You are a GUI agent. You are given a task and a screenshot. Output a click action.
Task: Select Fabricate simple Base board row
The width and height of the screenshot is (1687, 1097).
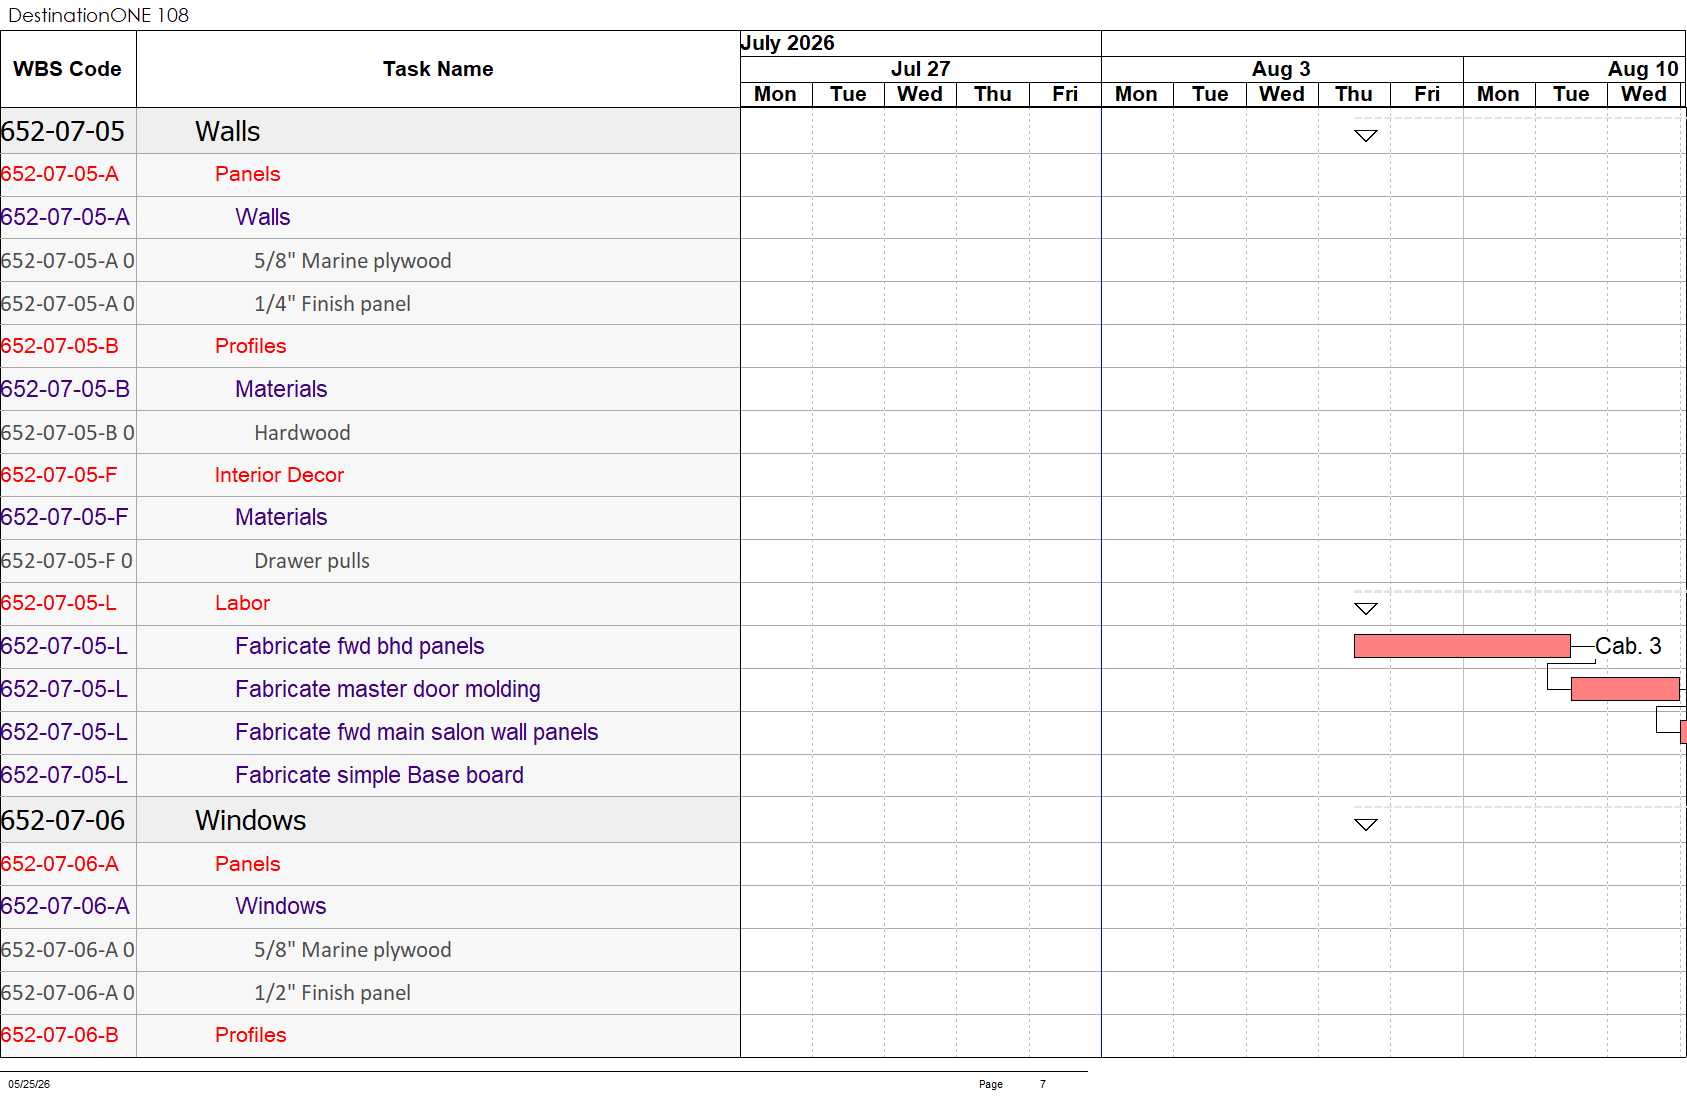370,775
